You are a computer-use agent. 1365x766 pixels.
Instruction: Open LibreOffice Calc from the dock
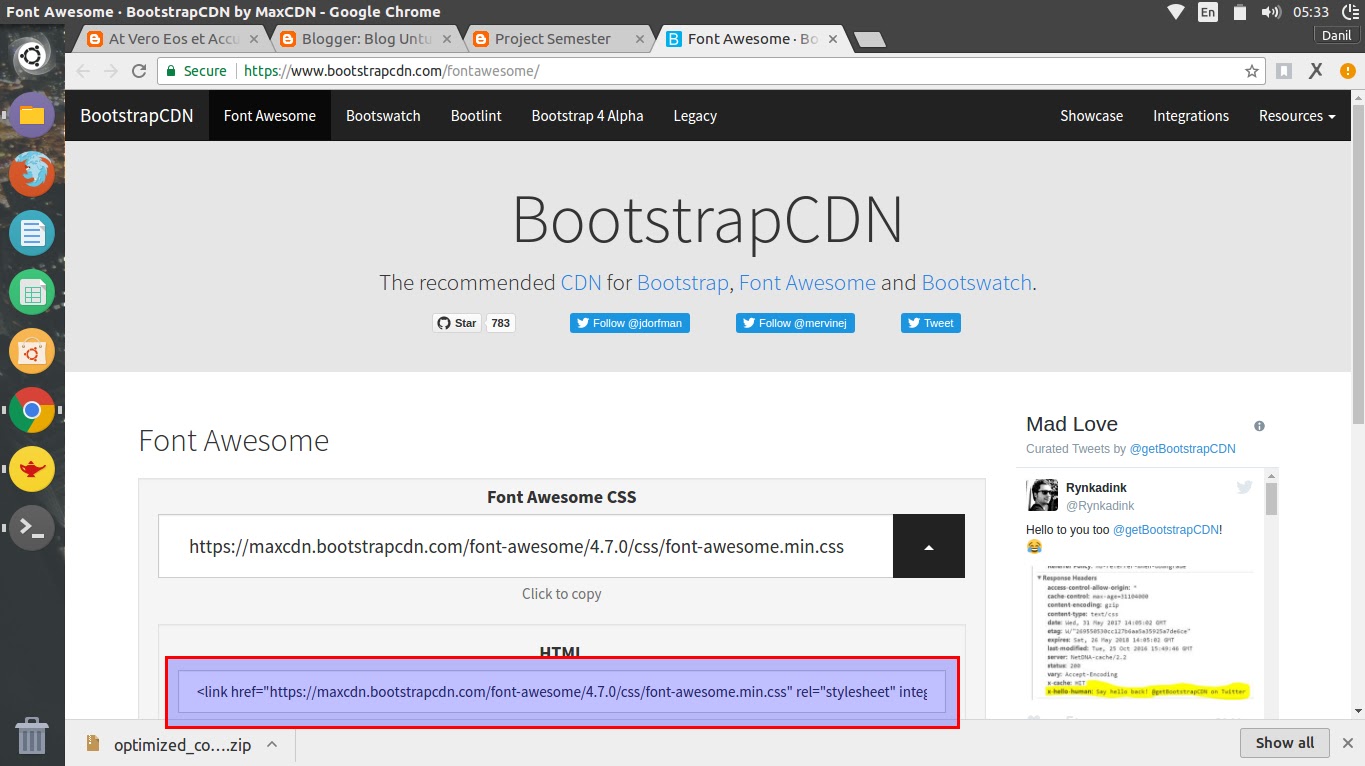[x=31, y=293]
